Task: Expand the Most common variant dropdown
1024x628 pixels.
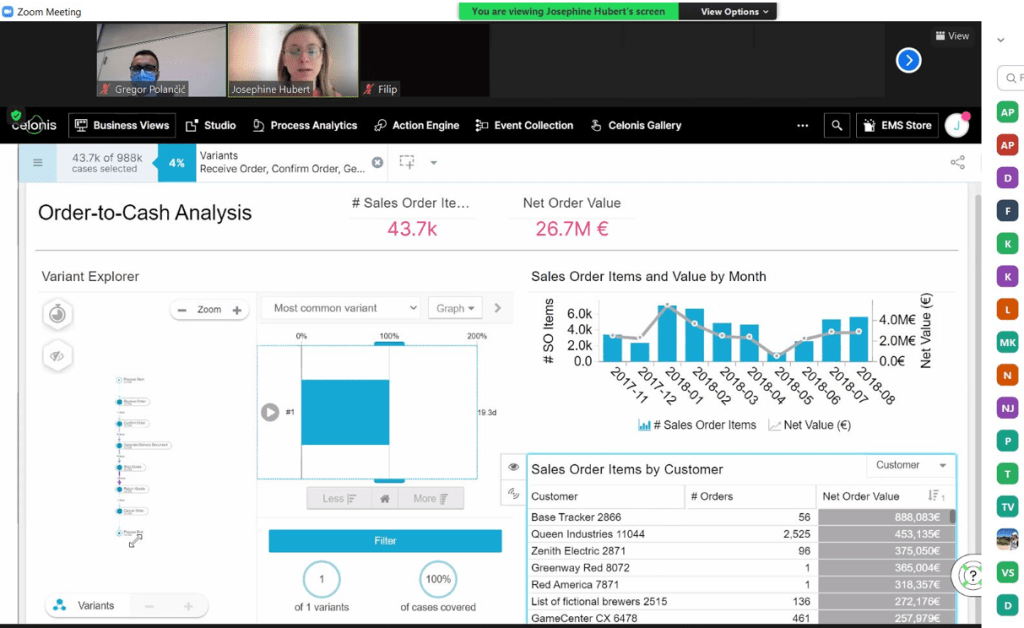Action: (340, 308)
